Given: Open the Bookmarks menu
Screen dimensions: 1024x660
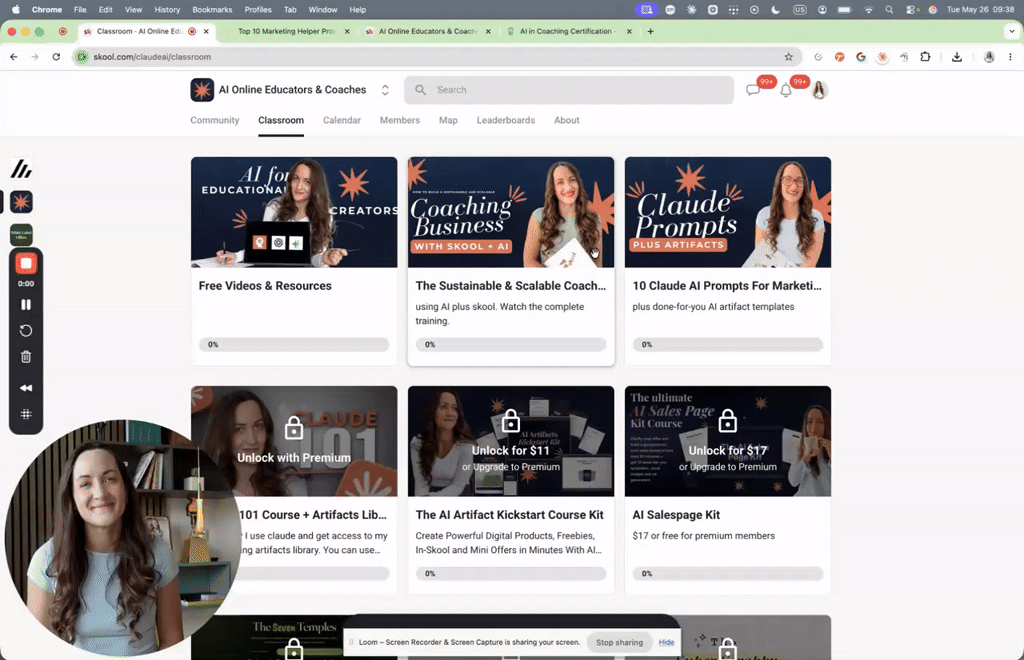Looking at the screenshot, I should (212, 10).
